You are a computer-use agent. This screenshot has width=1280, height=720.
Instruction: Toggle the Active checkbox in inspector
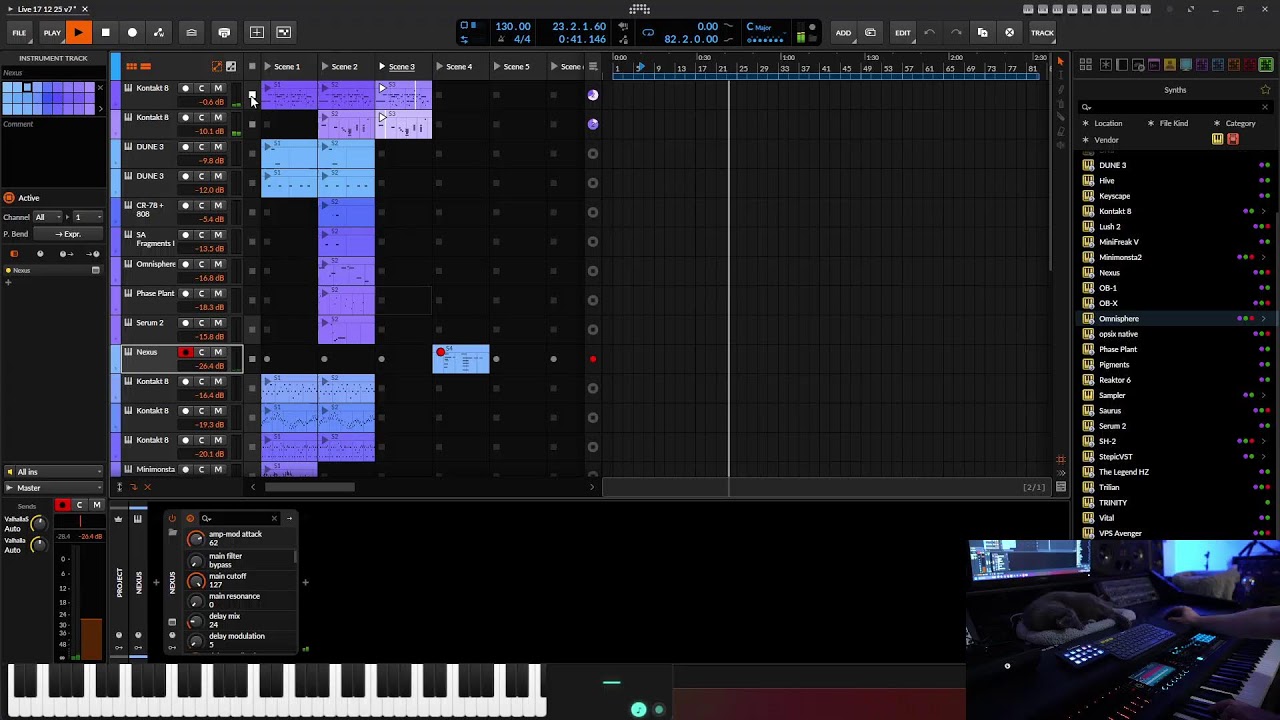[8, 198]
